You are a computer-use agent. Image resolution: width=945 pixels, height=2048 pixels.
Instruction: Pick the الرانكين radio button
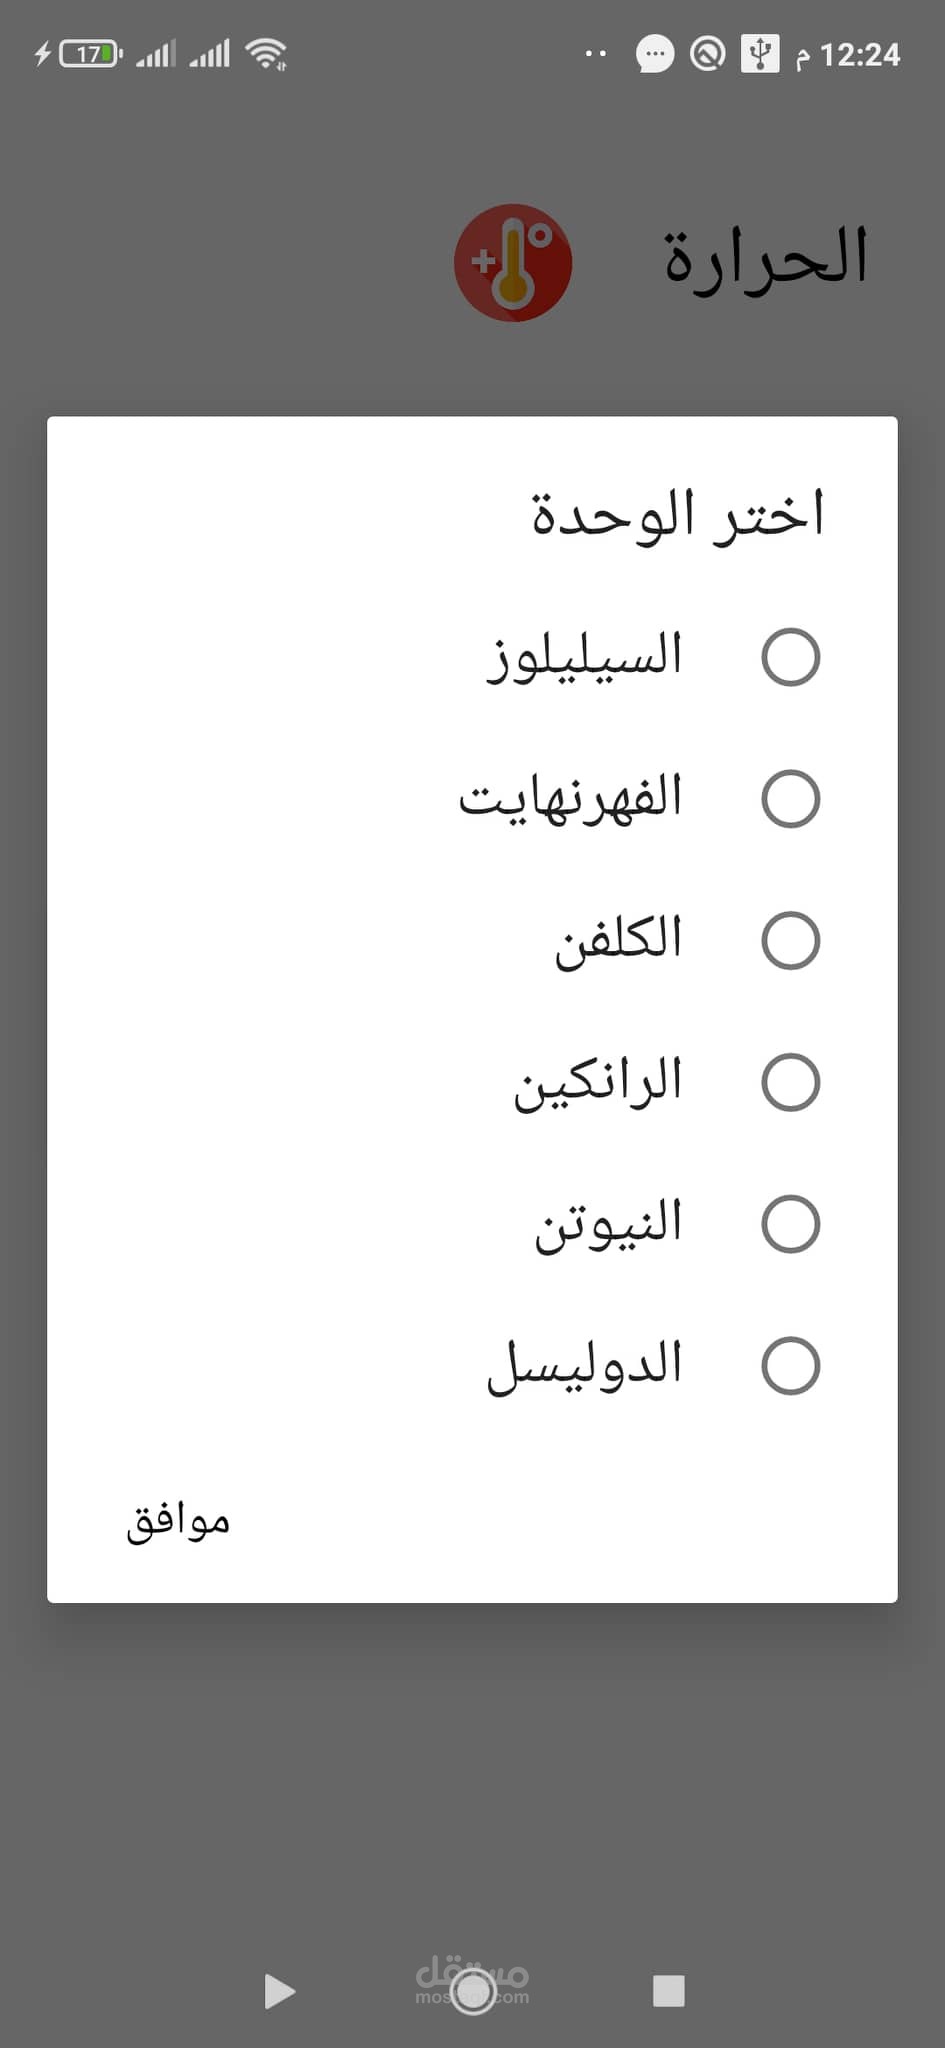[x=790, y=1082]
